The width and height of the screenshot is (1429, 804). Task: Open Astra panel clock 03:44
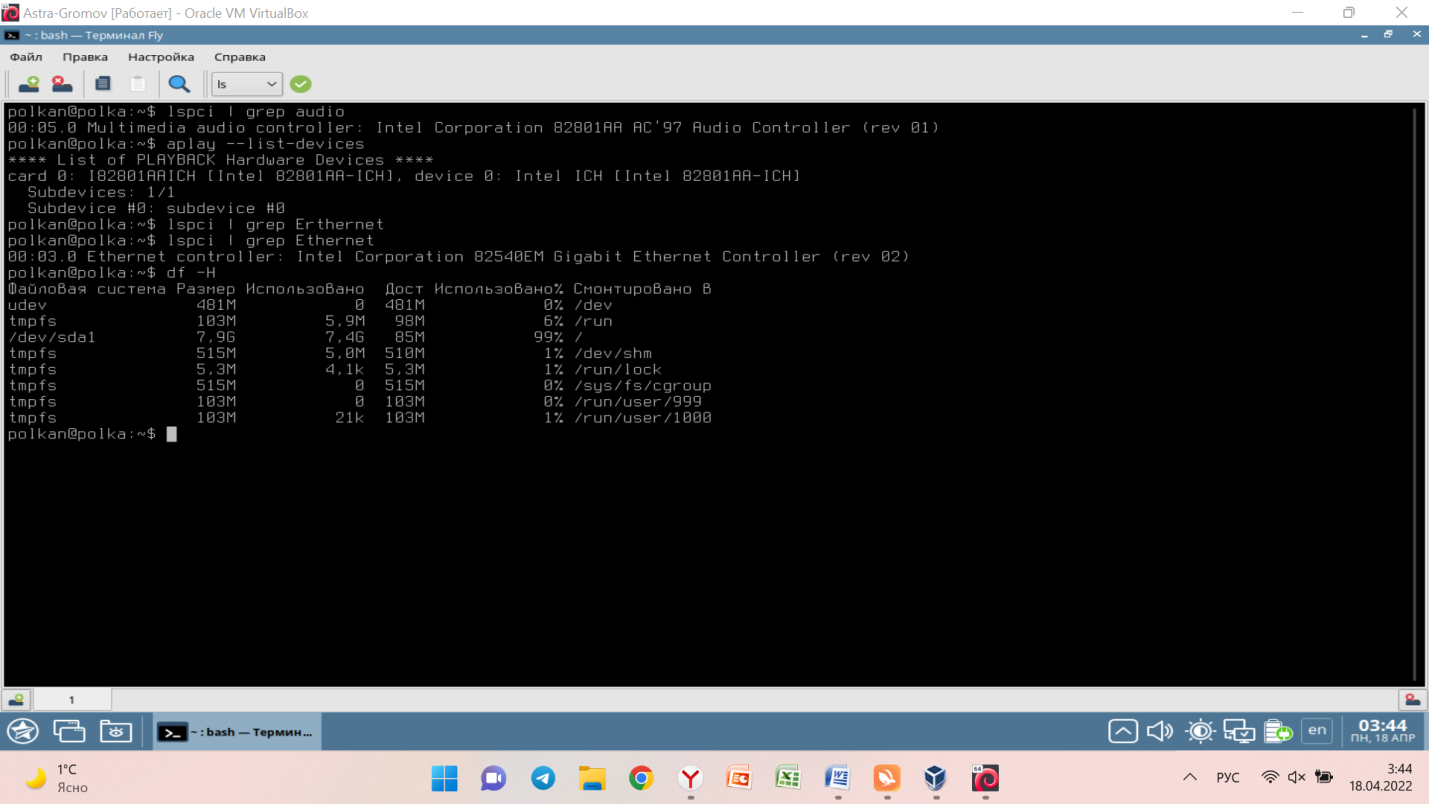[x=1383, y=731]
